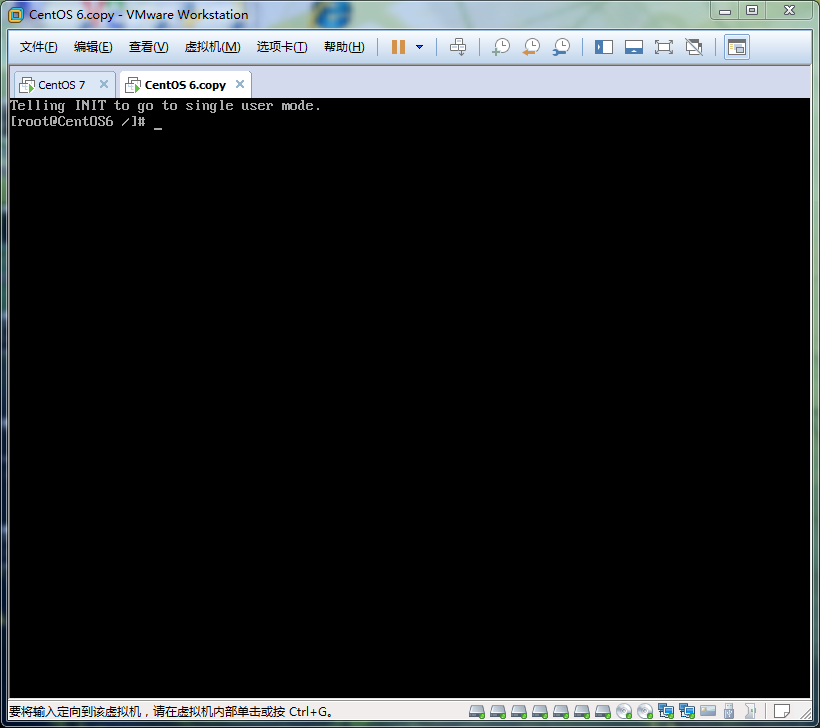This screenshot has width=820, height=728.
Task: Enter full screen mode
Action: click(x=664, y=47)
